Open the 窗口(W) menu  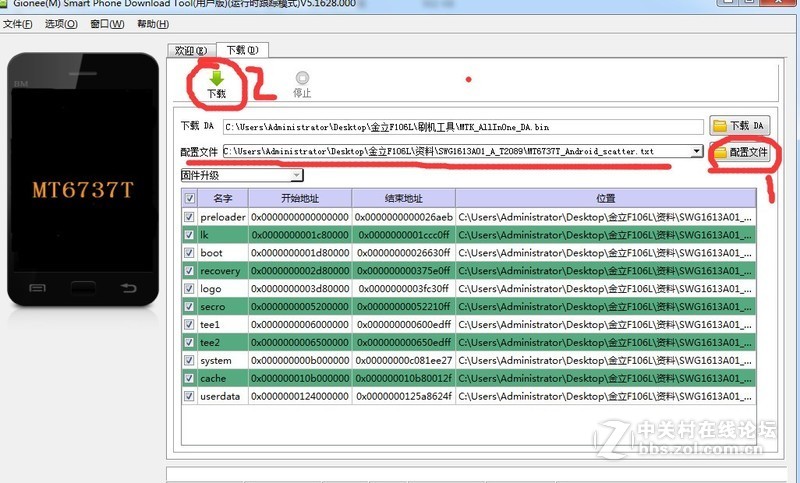coord(107,24)
